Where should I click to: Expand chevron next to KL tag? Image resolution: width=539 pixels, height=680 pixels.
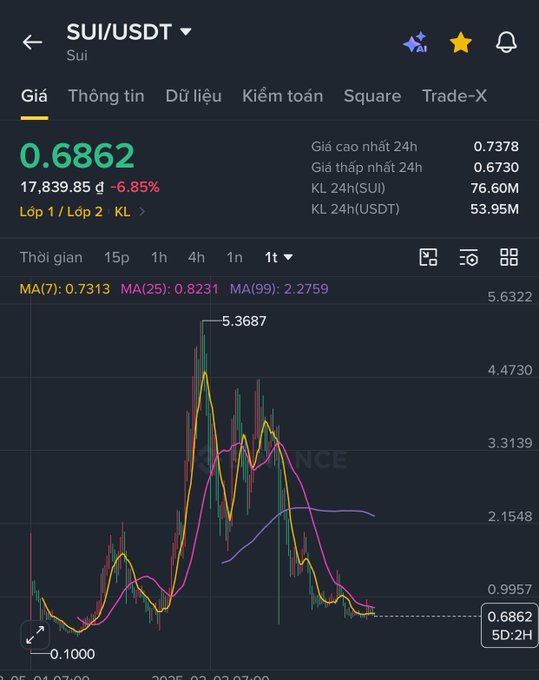click(x=142, y=212)
